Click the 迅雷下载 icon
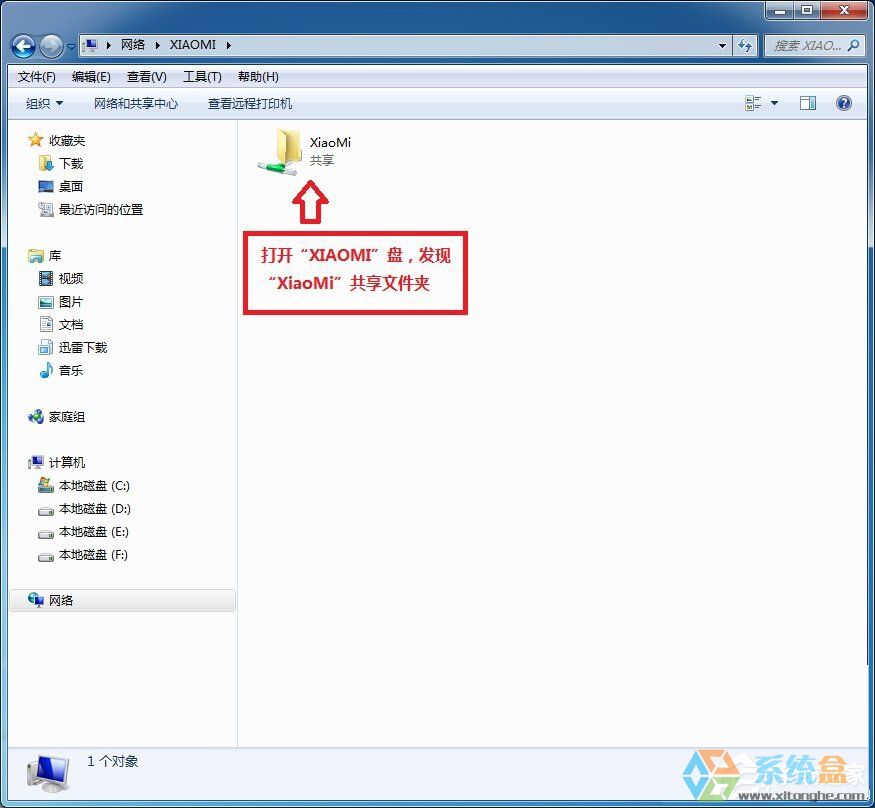The height and width of the screenshot is (808, 875). pyautogui.click(x=46, y=348)
